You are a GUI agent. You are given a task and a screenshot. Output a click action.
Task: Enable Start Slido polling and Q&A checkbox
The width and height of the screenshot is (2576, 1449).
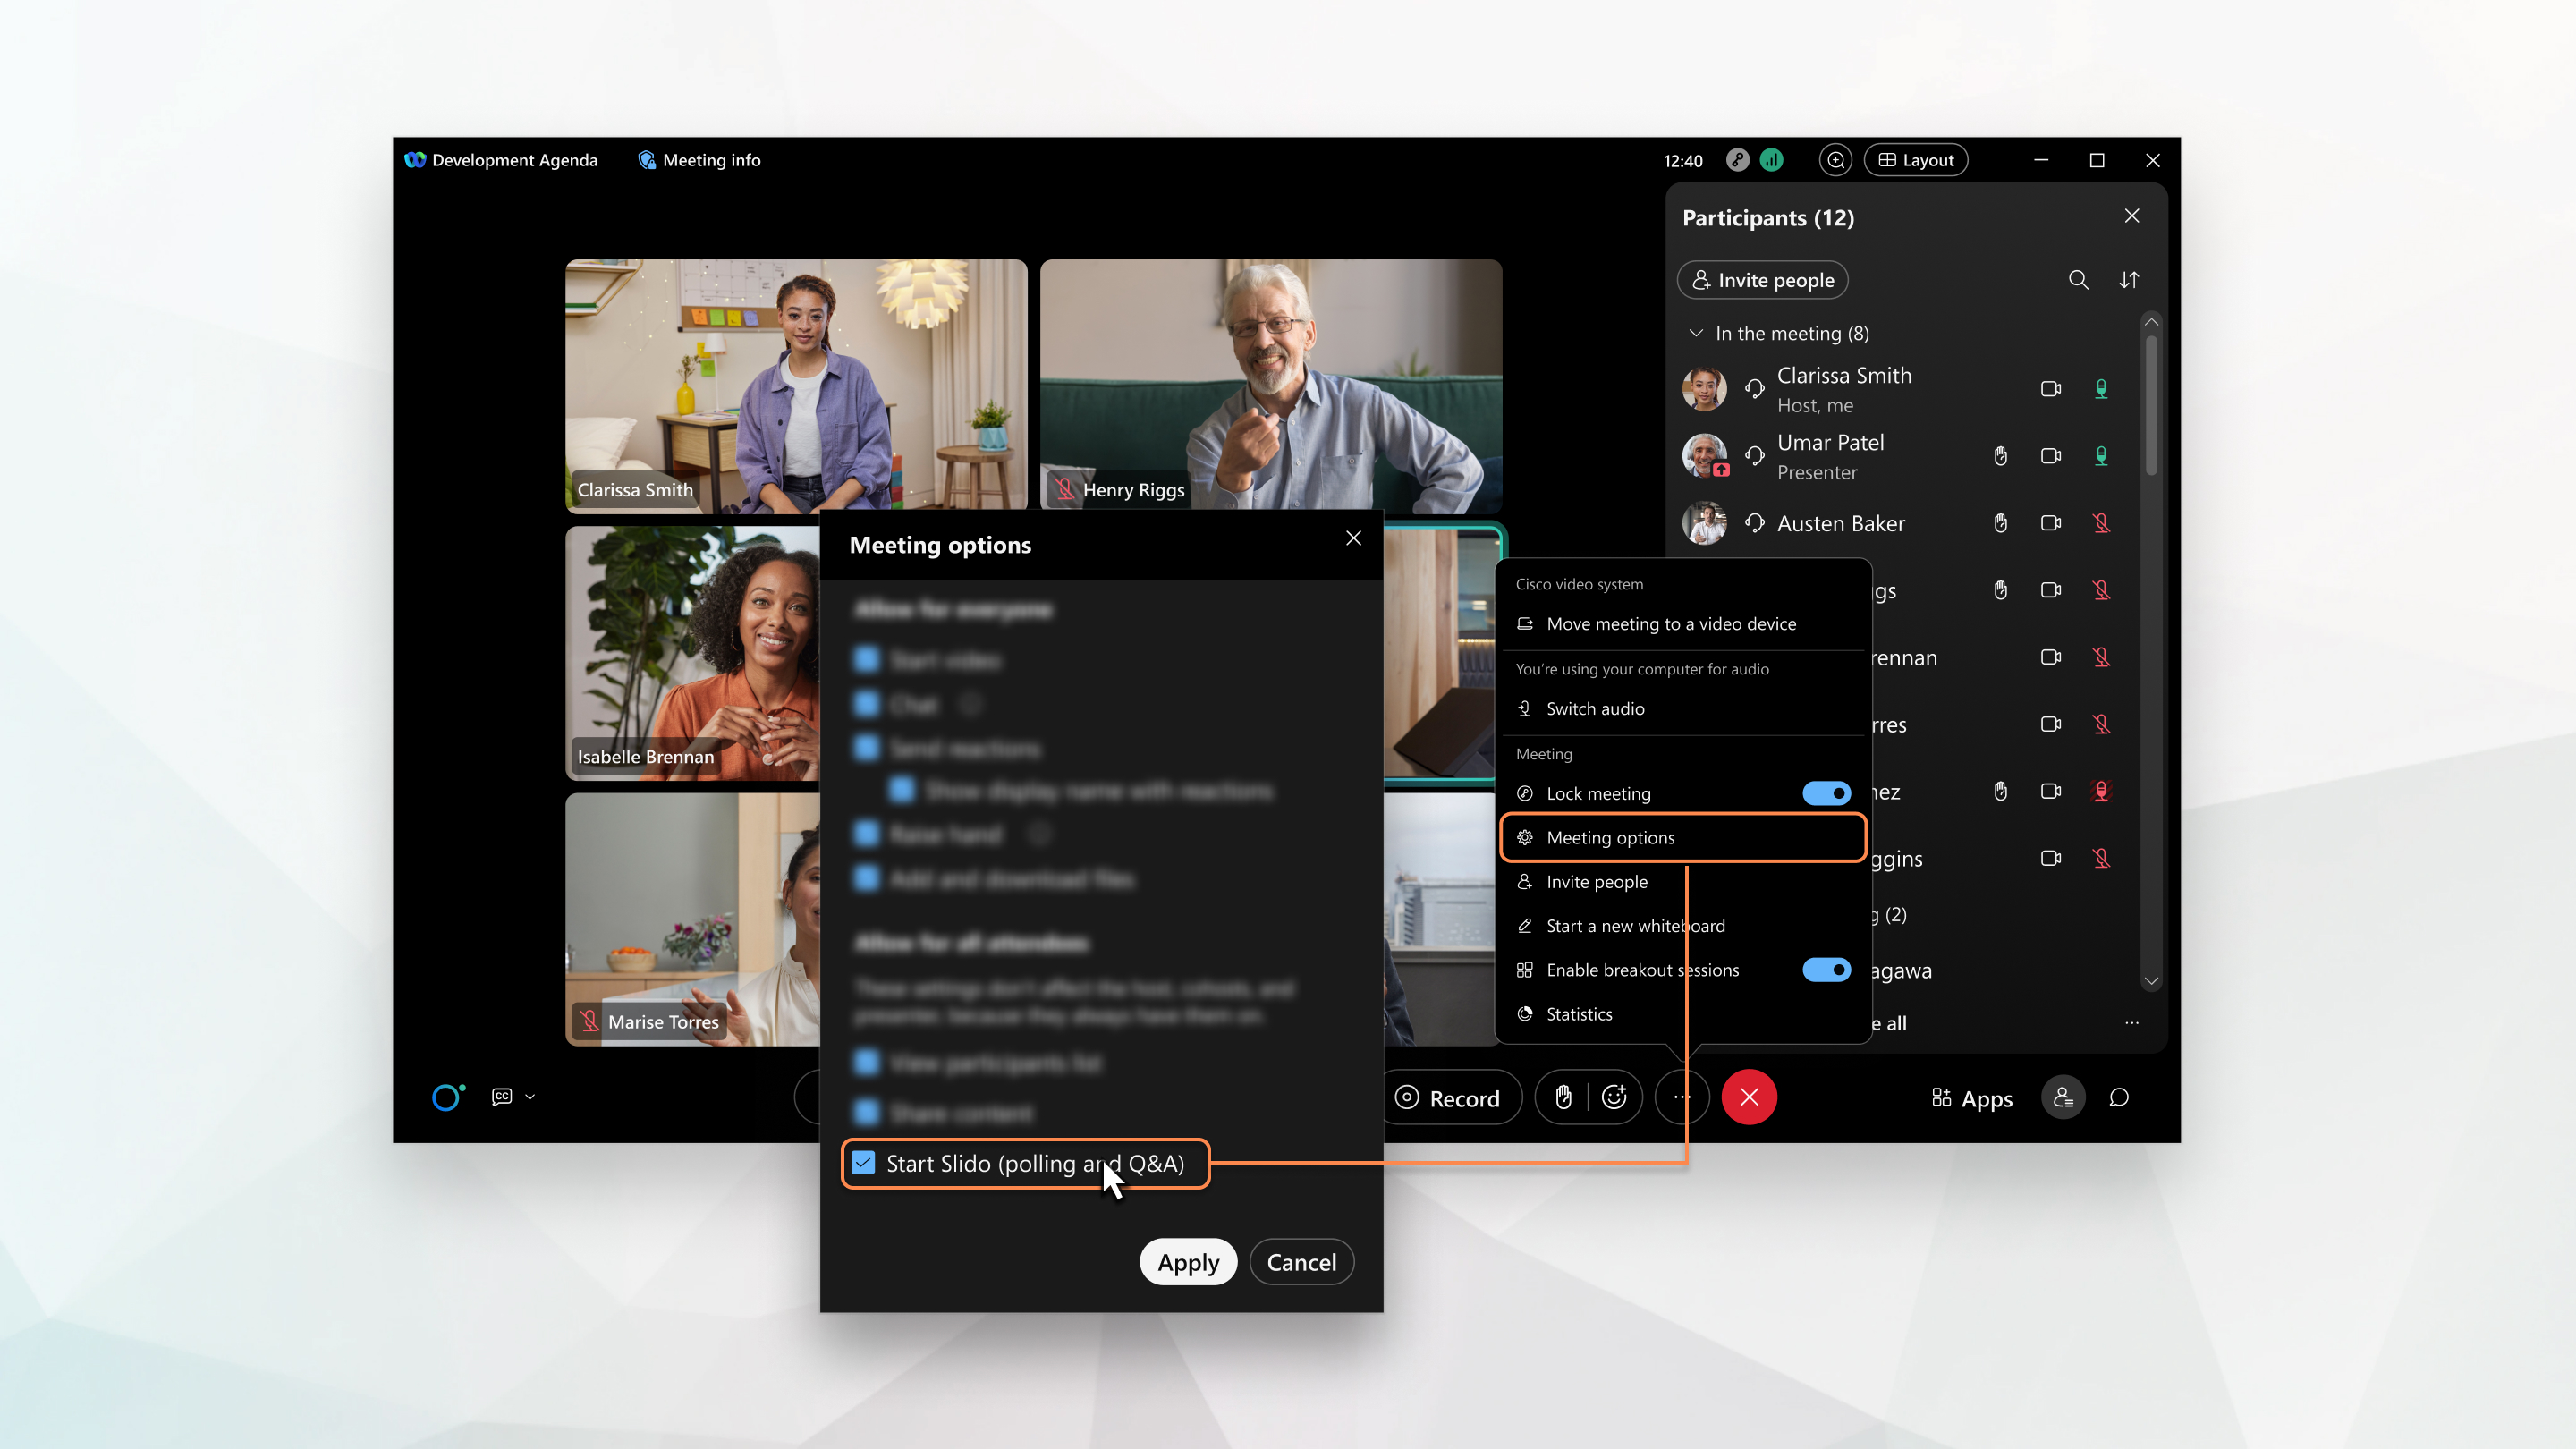click(x=863, y=1163)
